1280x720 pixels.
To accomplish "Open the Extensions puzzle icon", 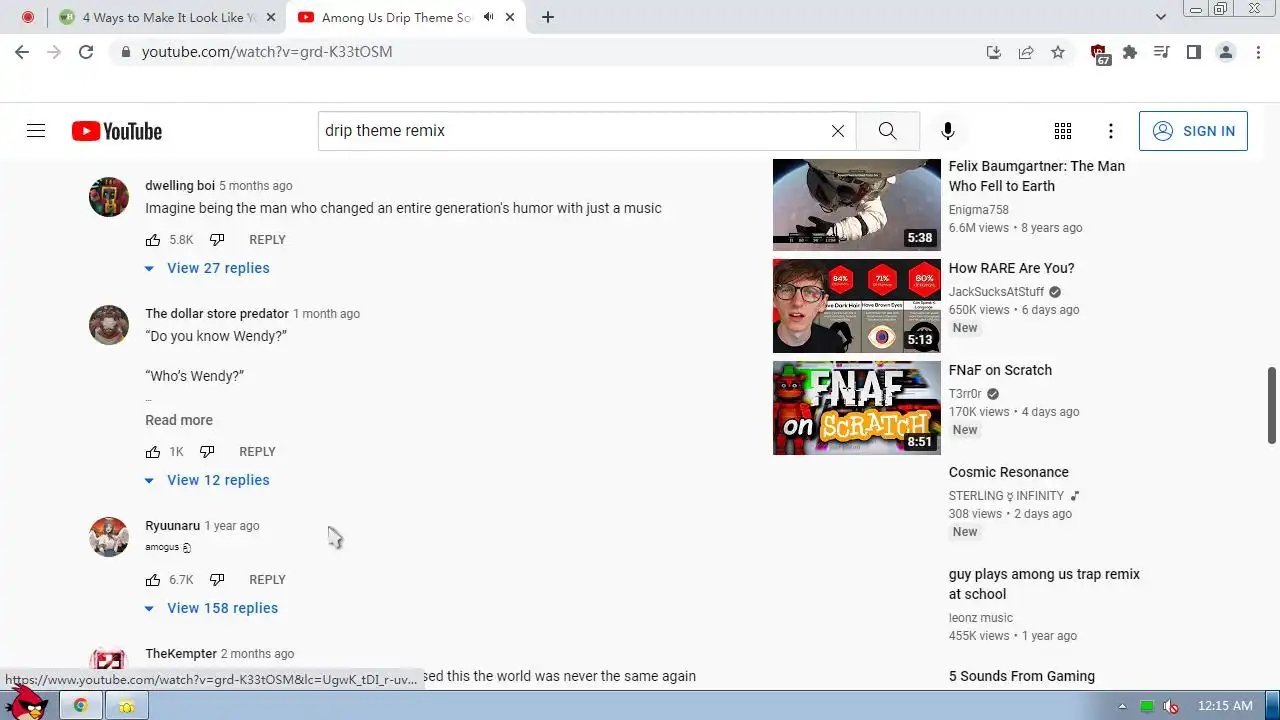I will [1130, 52].
